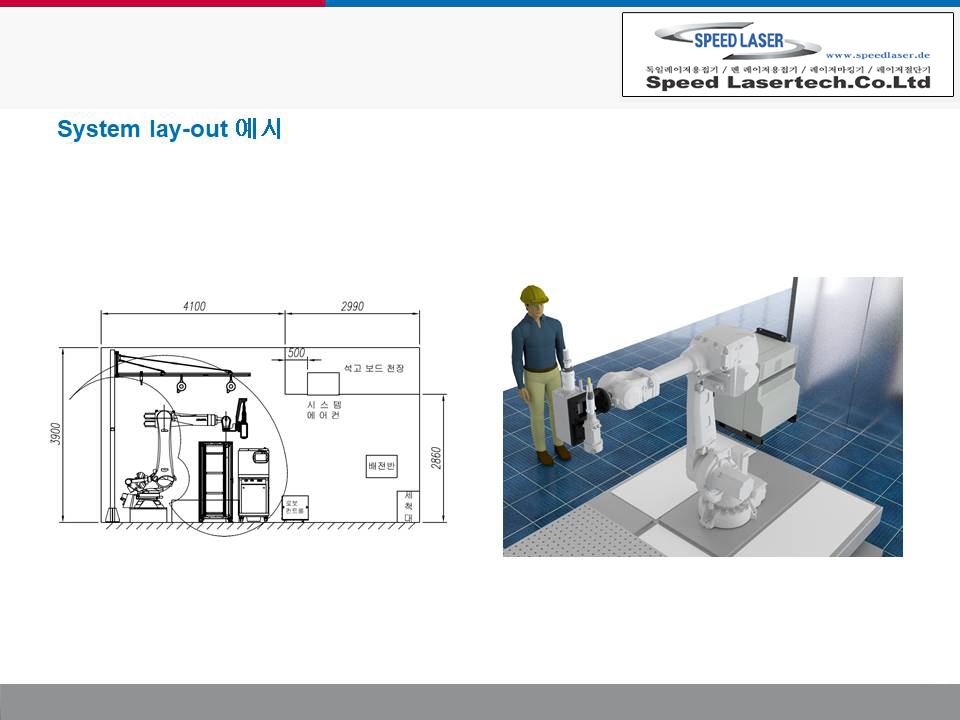The width and height of the screenshot is (960, 720).
Task: Click the 'System lay-out 예시' slide title
Action: tap(169, 129)
